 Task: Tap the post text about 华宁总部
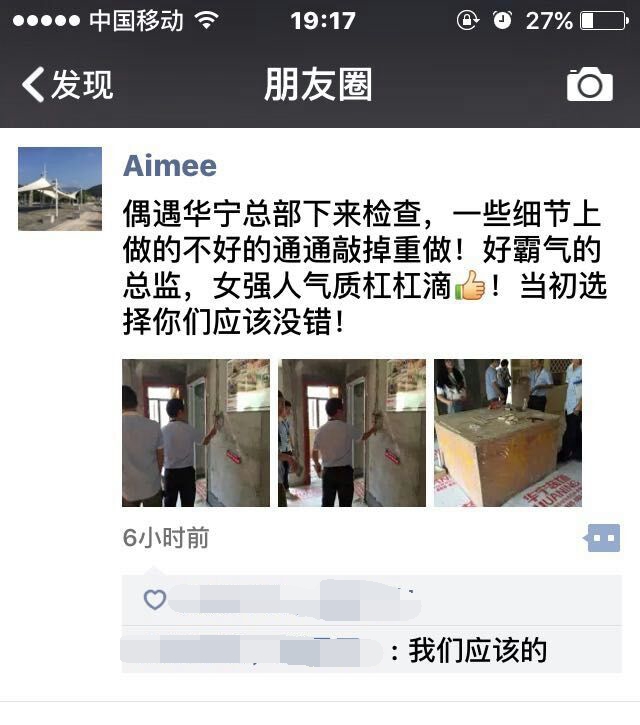364,267
